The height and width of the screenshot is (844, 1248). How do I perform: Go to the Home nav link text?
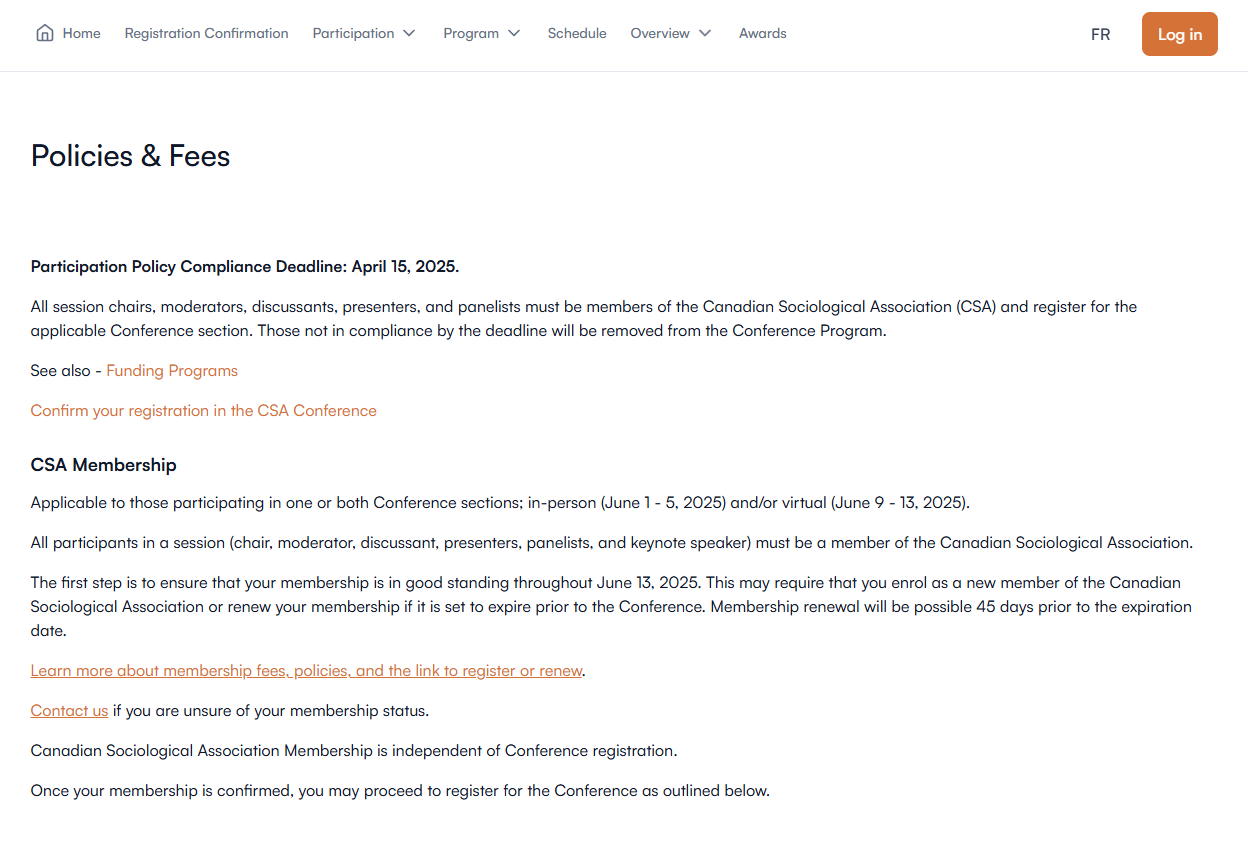(81, 33)
